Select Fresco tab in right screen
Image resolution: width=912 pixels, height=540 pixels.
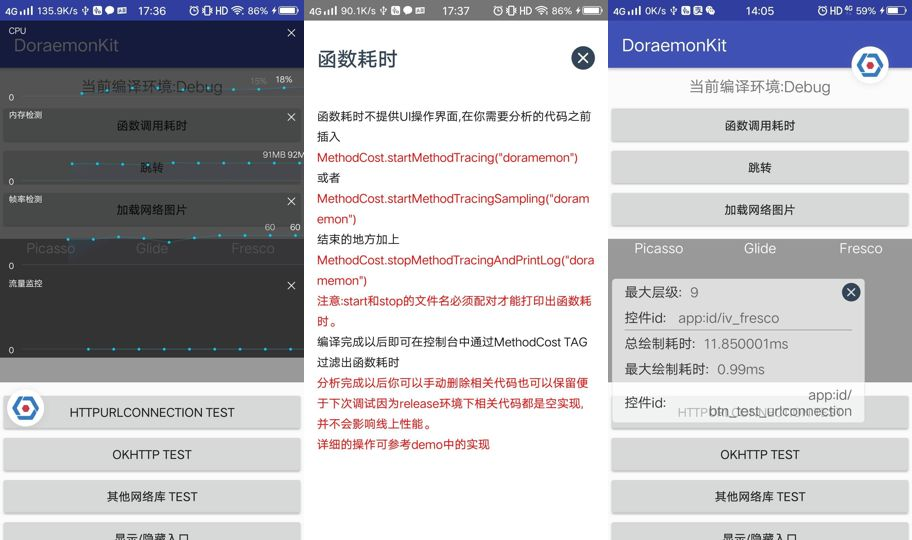[x=860, y=248]
